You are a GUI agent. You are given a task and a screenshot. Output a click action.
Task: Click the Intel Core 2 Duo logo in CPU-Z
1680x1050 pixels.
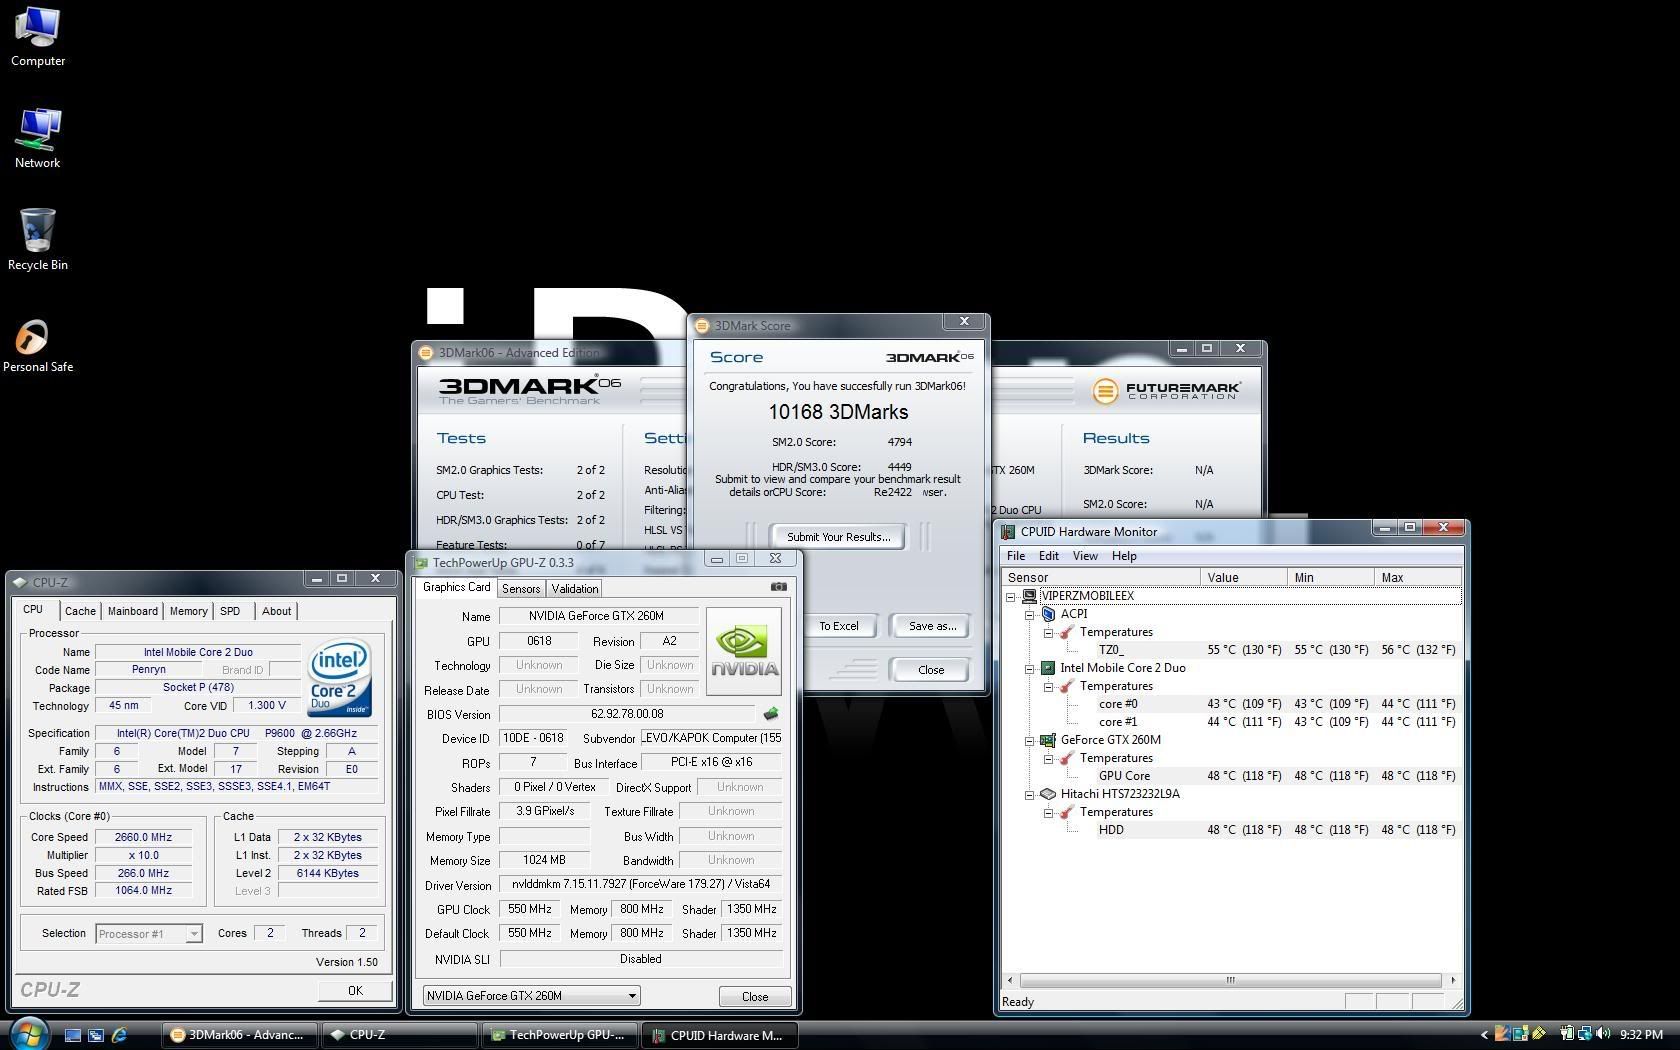[340, 677]
